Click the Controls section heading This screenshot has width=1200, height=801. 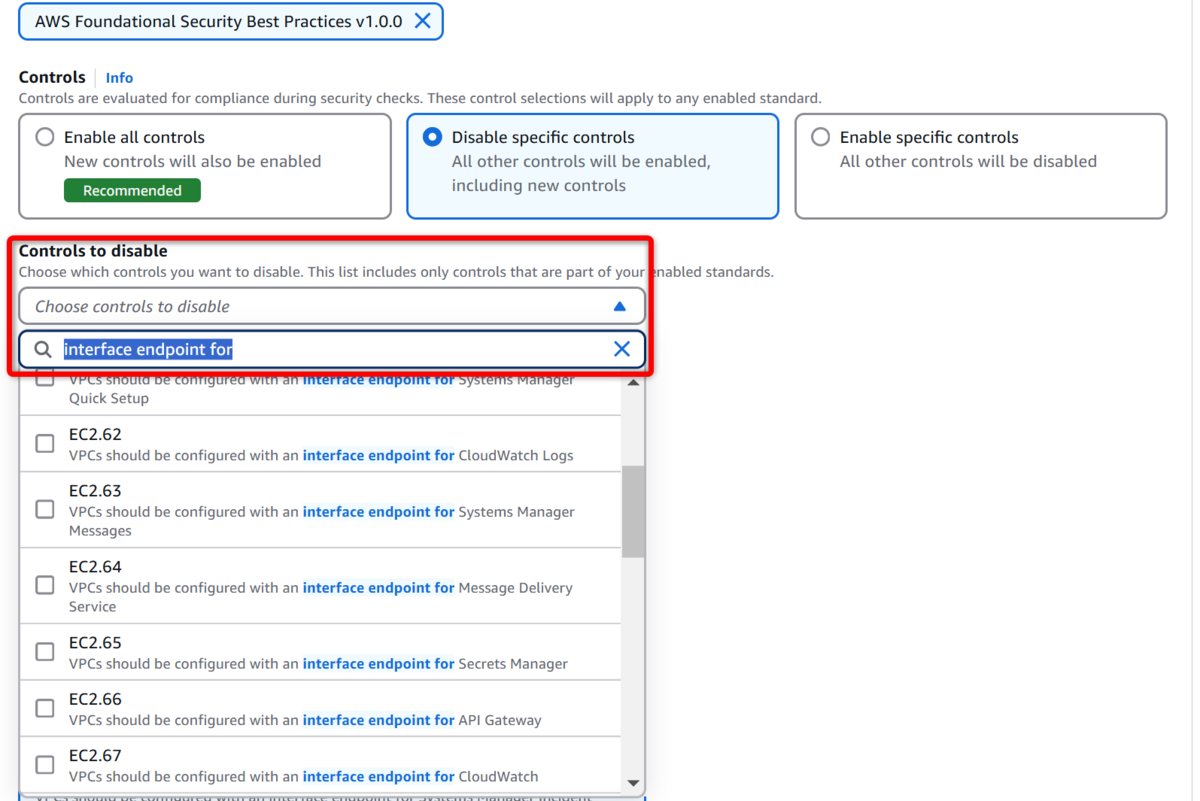click(52, 77)
